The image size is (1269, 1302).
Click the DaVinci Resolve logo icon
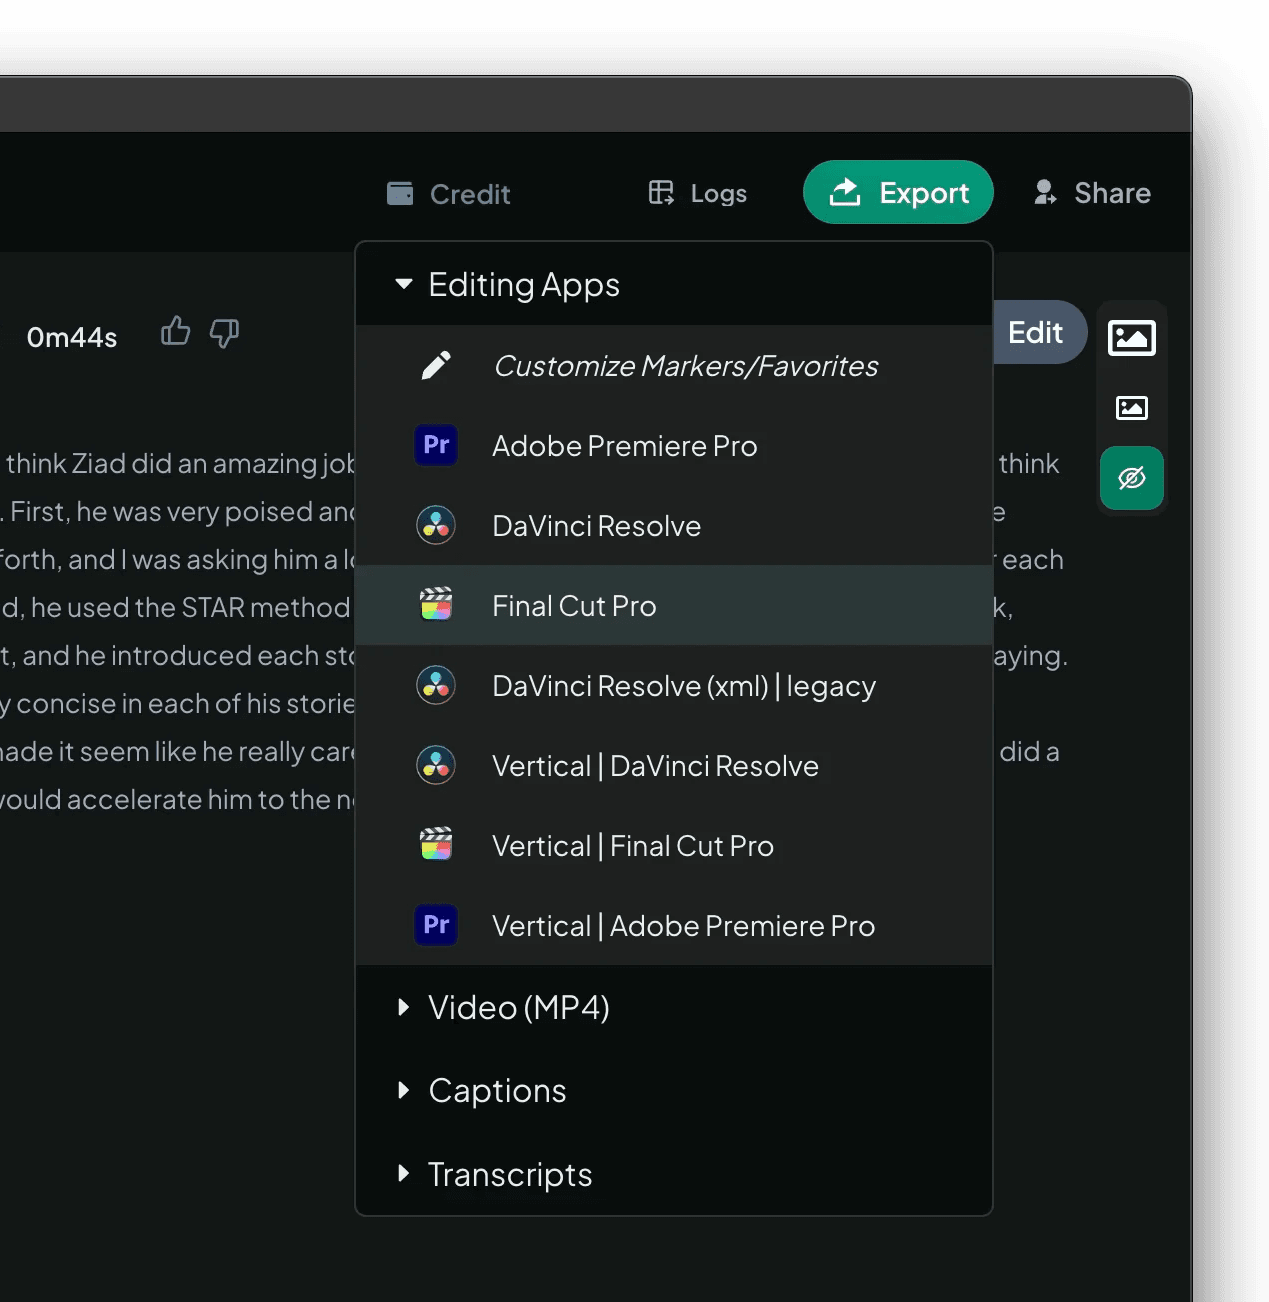[436, 525]
